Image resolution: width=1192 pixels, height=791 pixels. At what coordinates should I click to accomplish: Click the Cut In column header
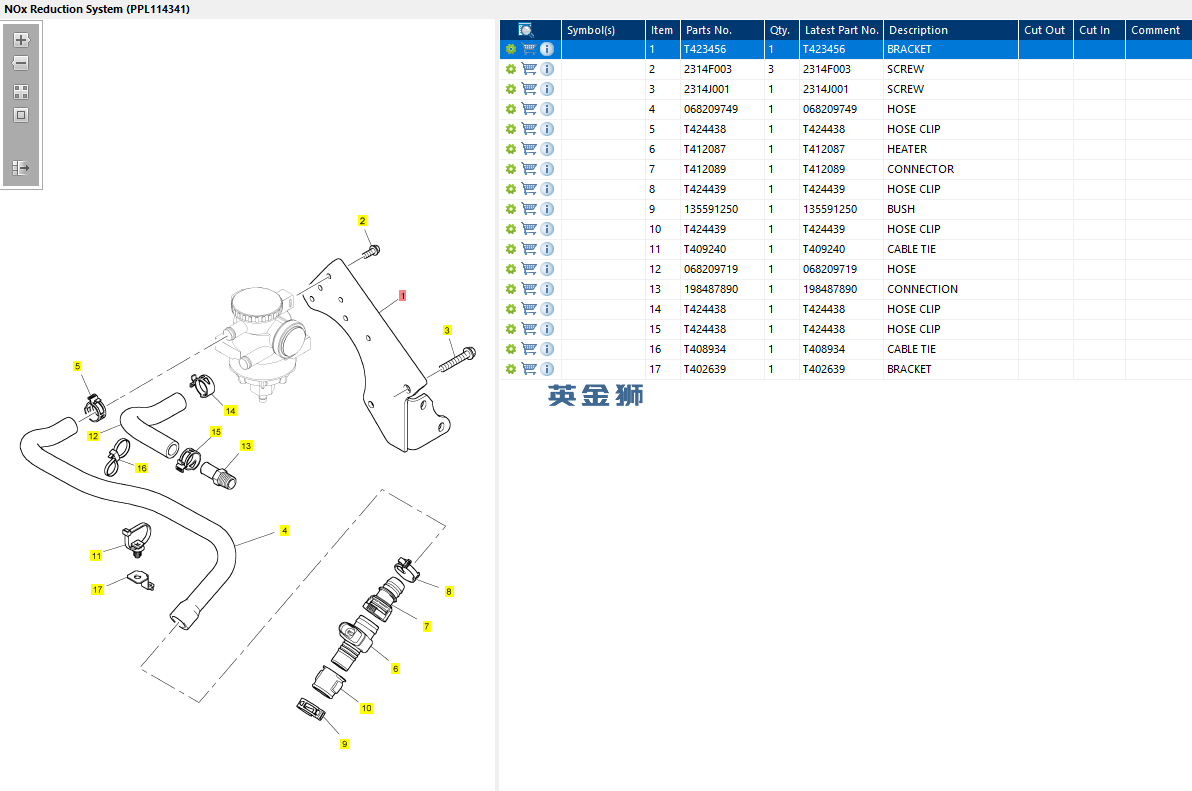[x=1098, y=30]
